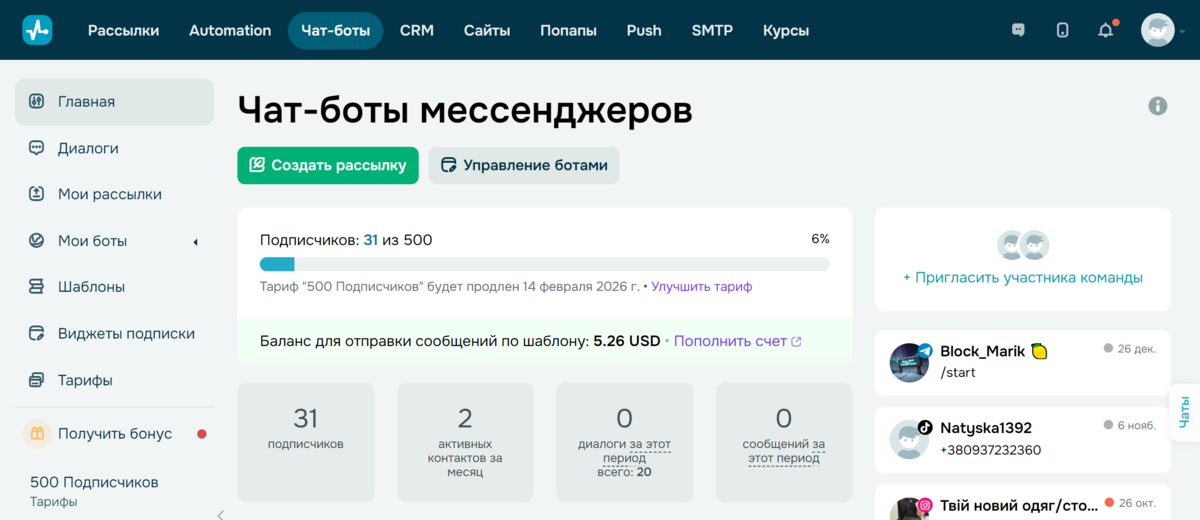The image size is (1200, 520).
Task: Click the Виджеты подписки icon
Action: point(37,334)
